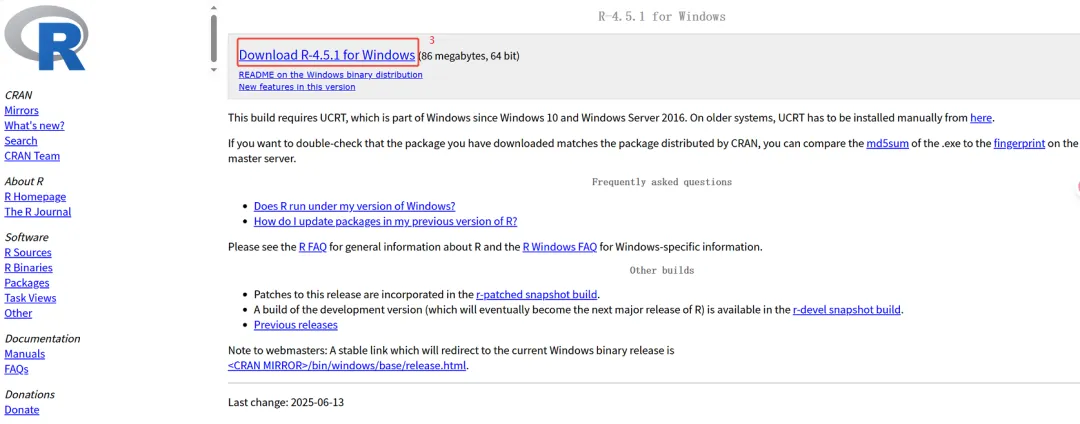Open the fingerprint link

coord(1019,144)
